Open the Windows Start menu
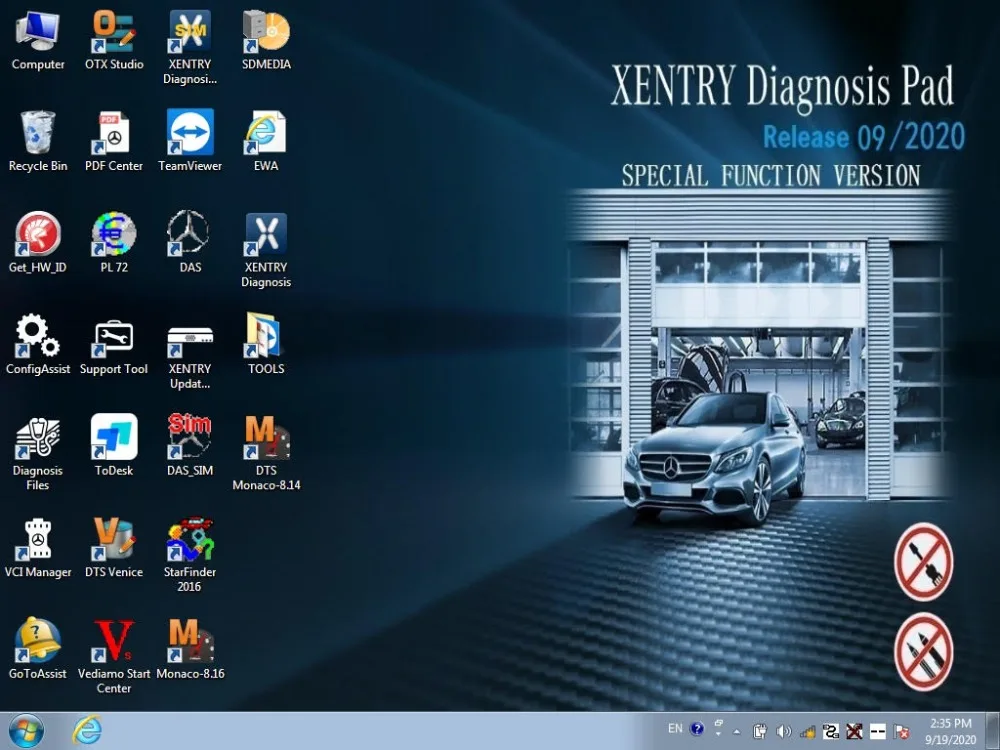This screenshot has height=750, width=1000. pyautogui.click(x=26, y=731)
